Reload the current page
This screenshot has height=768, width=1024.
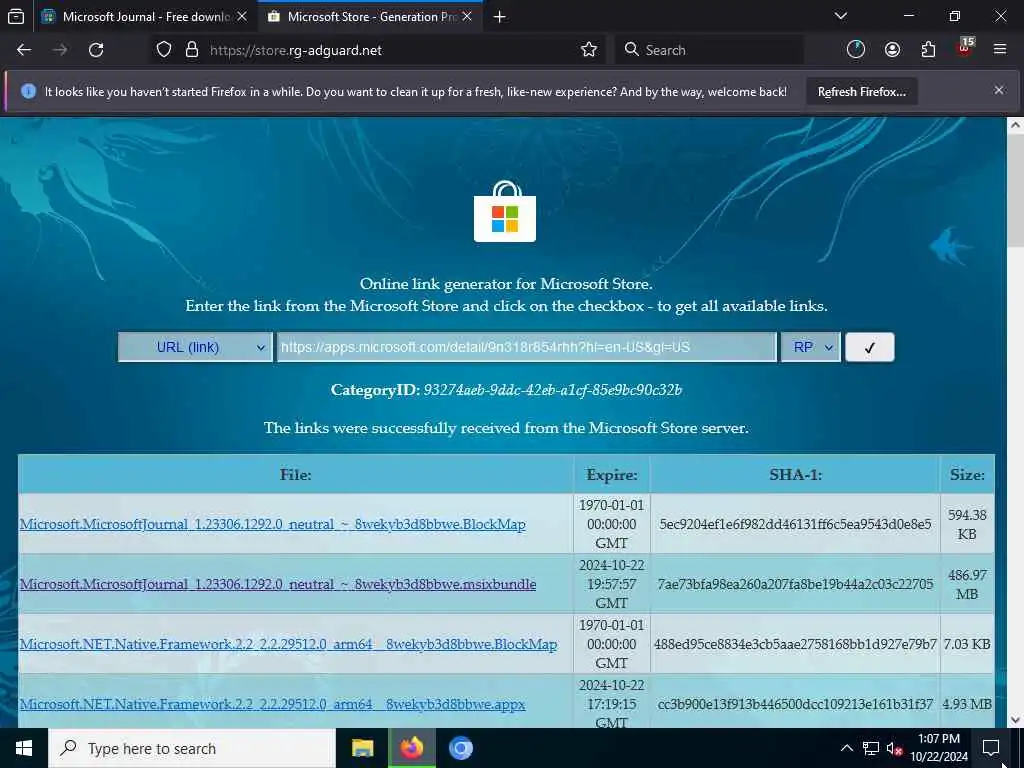point(96,50)
